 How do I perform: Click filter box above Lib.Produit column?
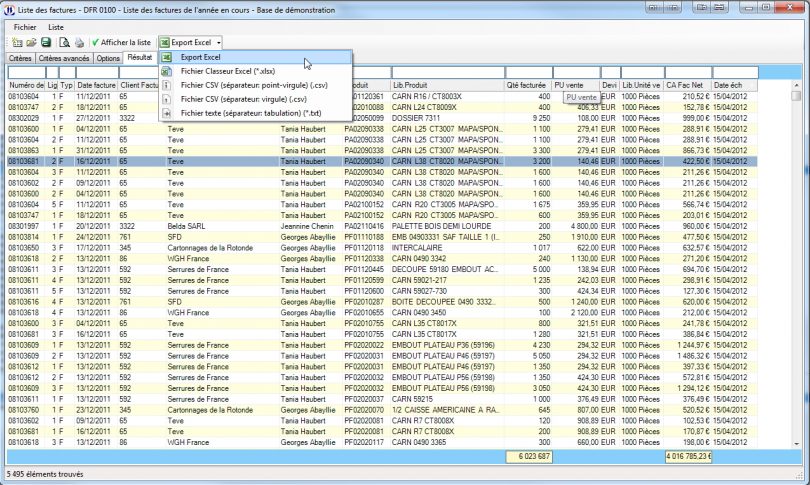click(x=447, y=72)
